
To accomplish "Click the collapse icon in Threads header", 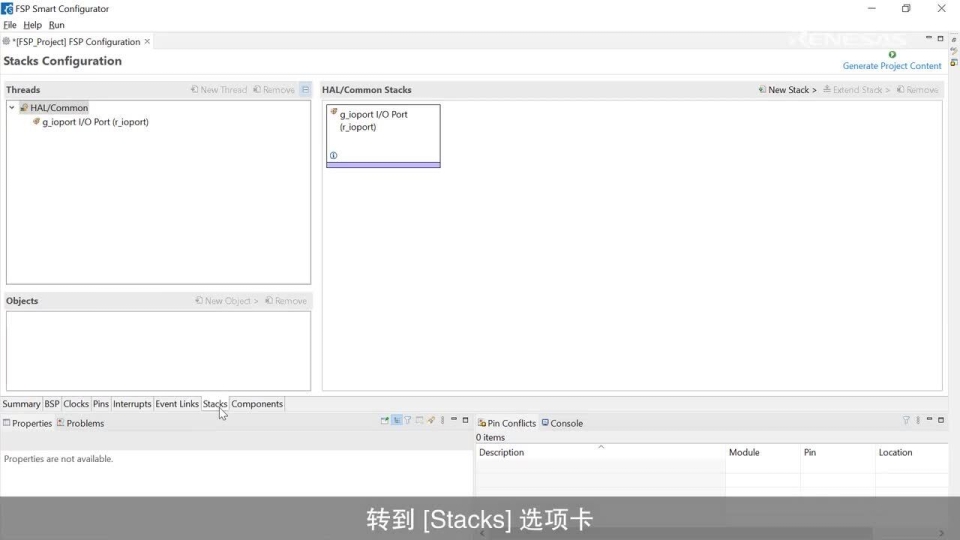I will (x=306, y=90).
